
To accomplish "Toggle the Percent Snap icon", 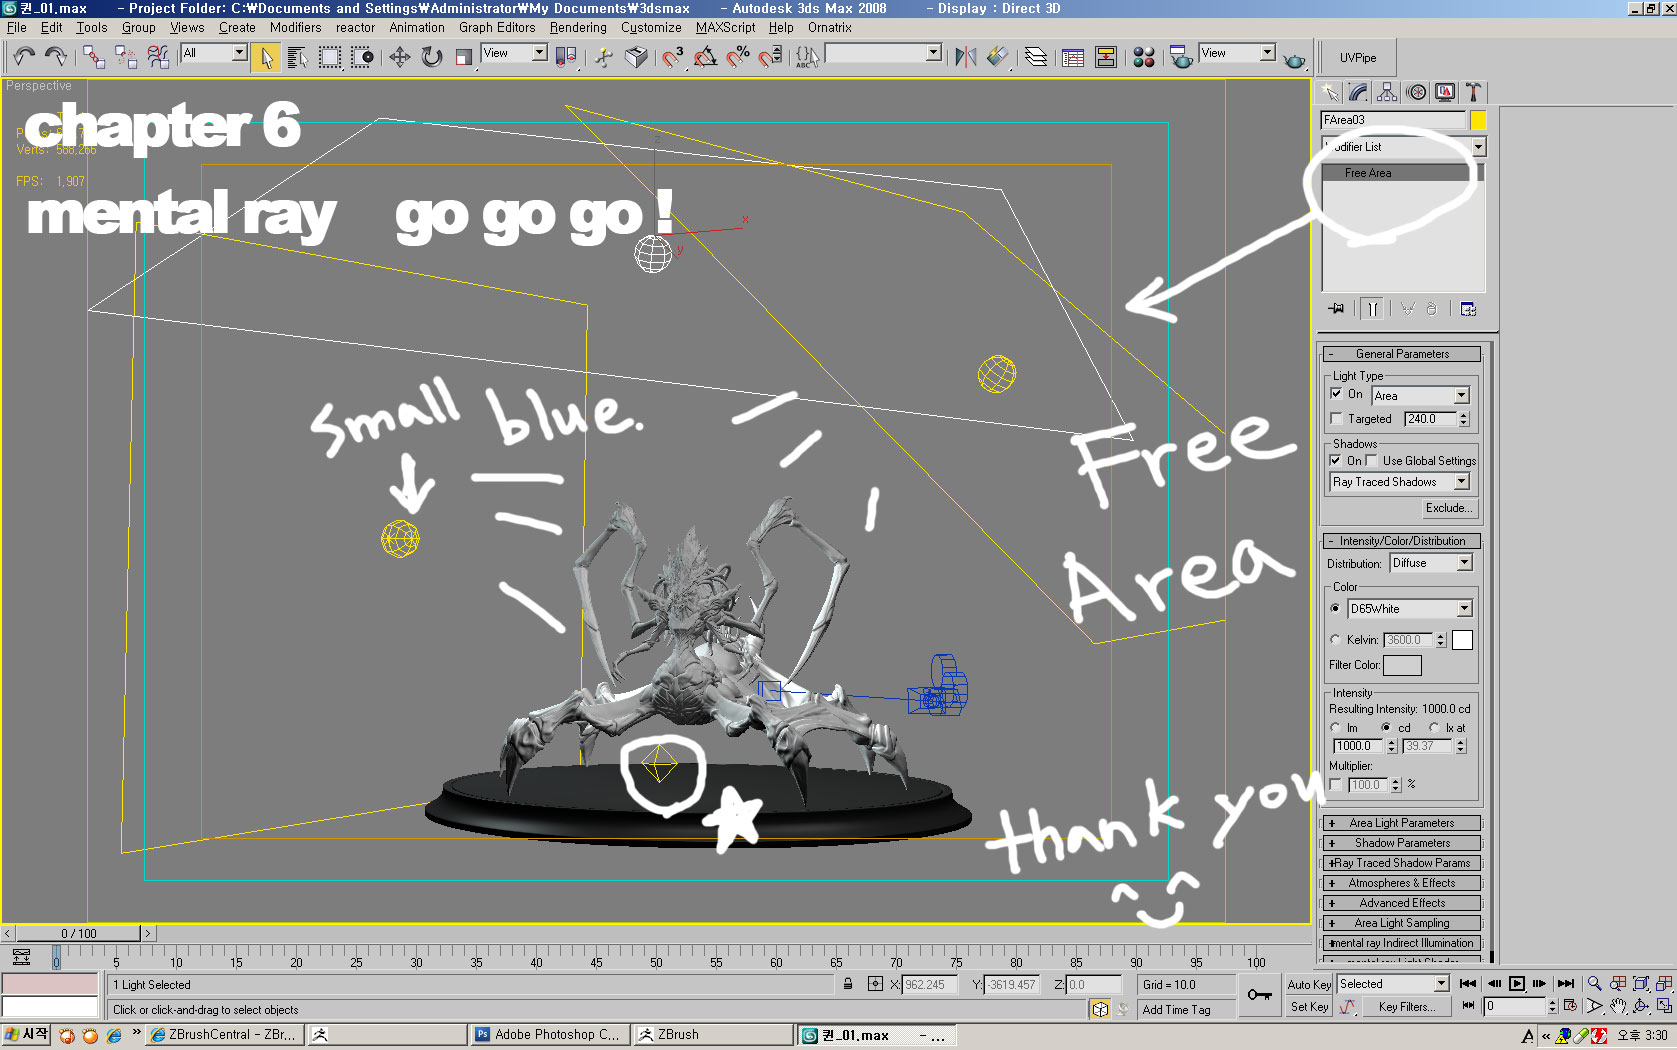I will [738, 57].
